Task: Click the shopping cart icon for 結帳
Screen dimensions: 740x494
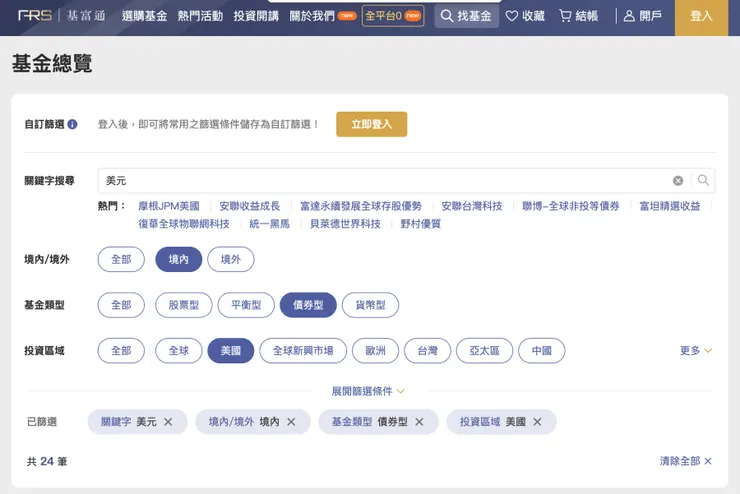Action: [565, 16]
